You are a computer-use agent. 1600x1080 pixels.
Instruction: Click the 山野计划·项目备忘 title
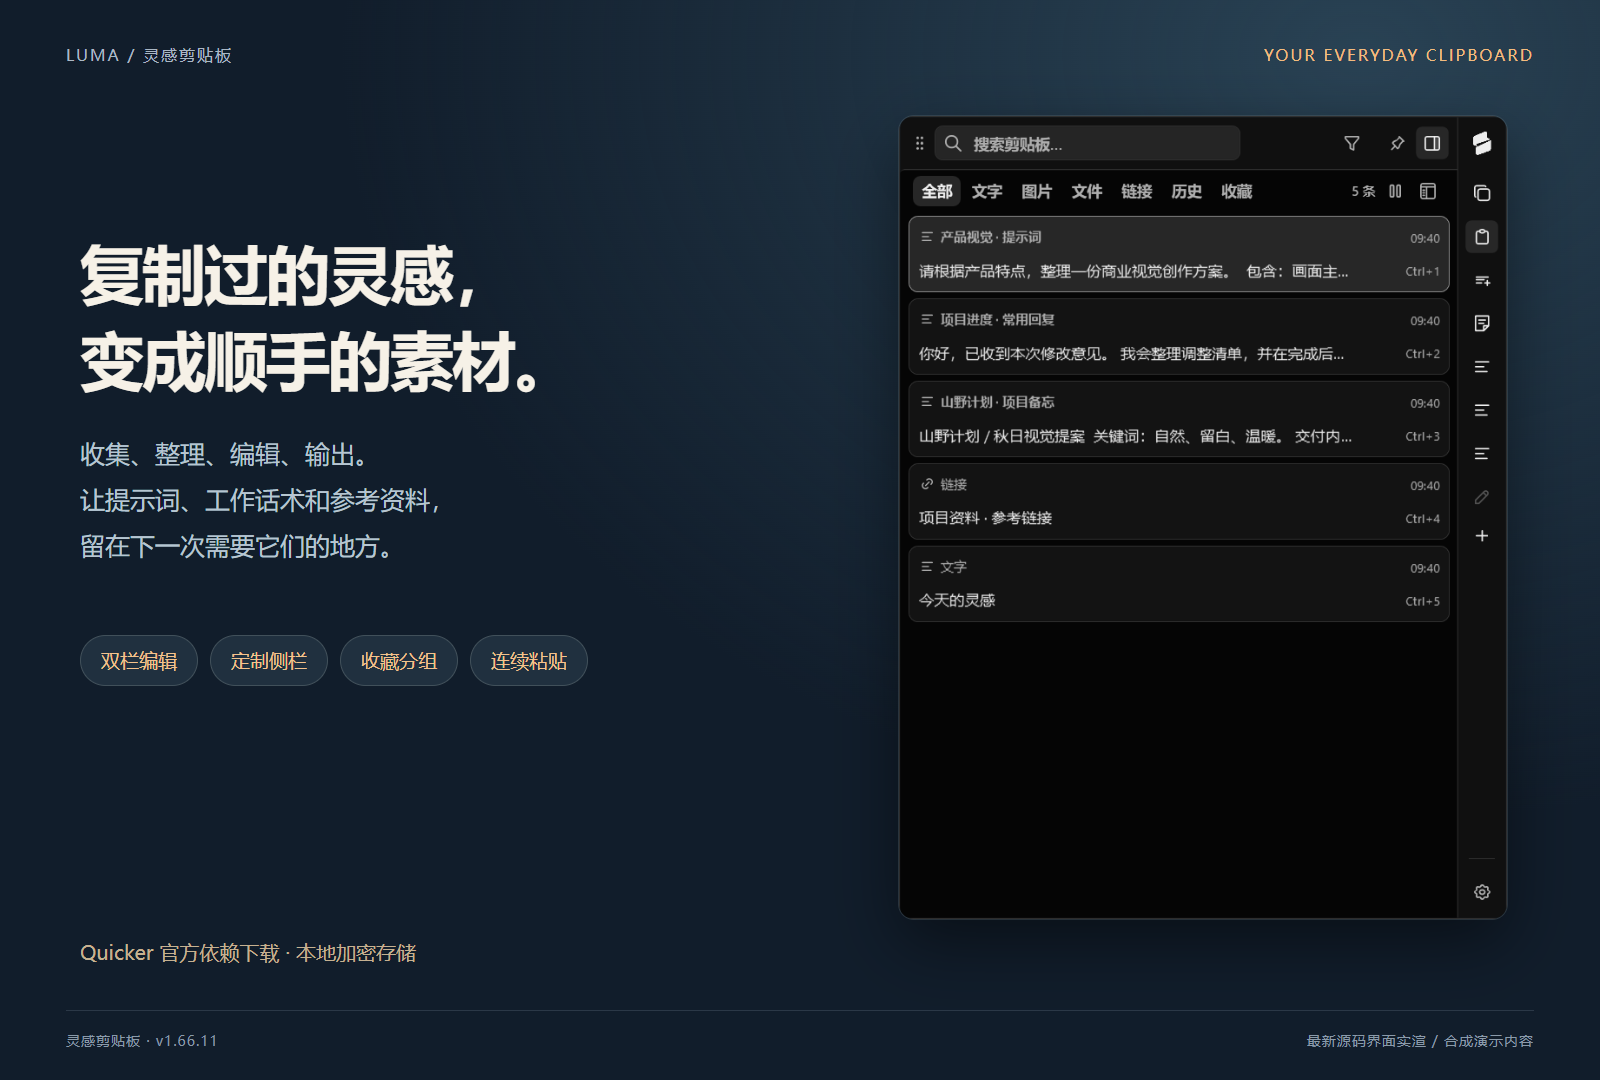pos(997,402)
